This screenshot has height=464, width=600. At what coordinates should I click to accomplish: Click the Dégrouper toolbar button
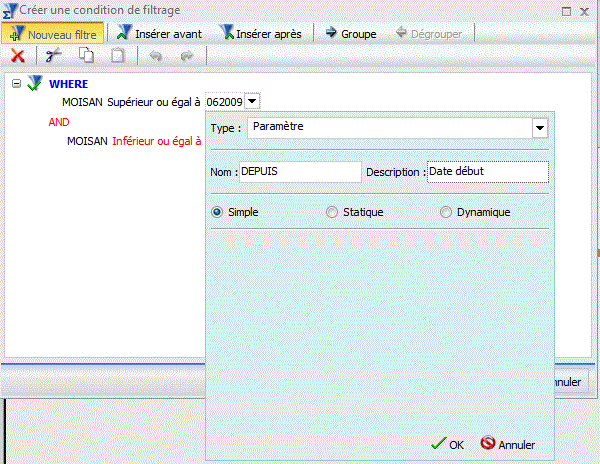pyautogui.click(x=429, y=34)
